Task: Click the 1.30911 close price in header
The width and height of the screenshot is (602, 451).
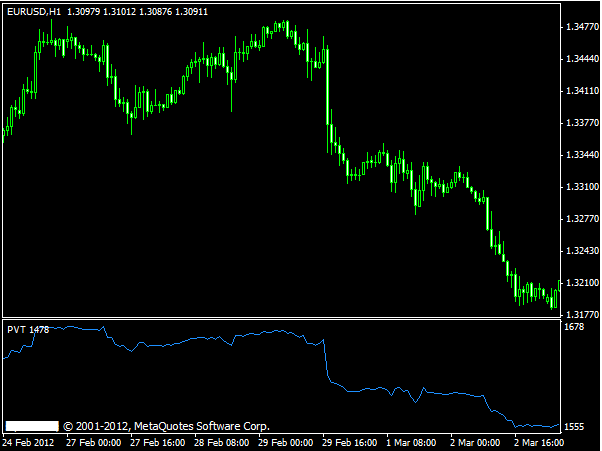Action: click(192, 12)
